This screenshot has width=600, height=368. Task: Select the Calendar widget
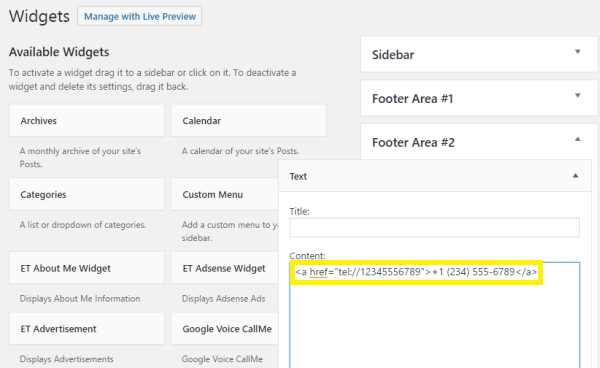[249, 120]
